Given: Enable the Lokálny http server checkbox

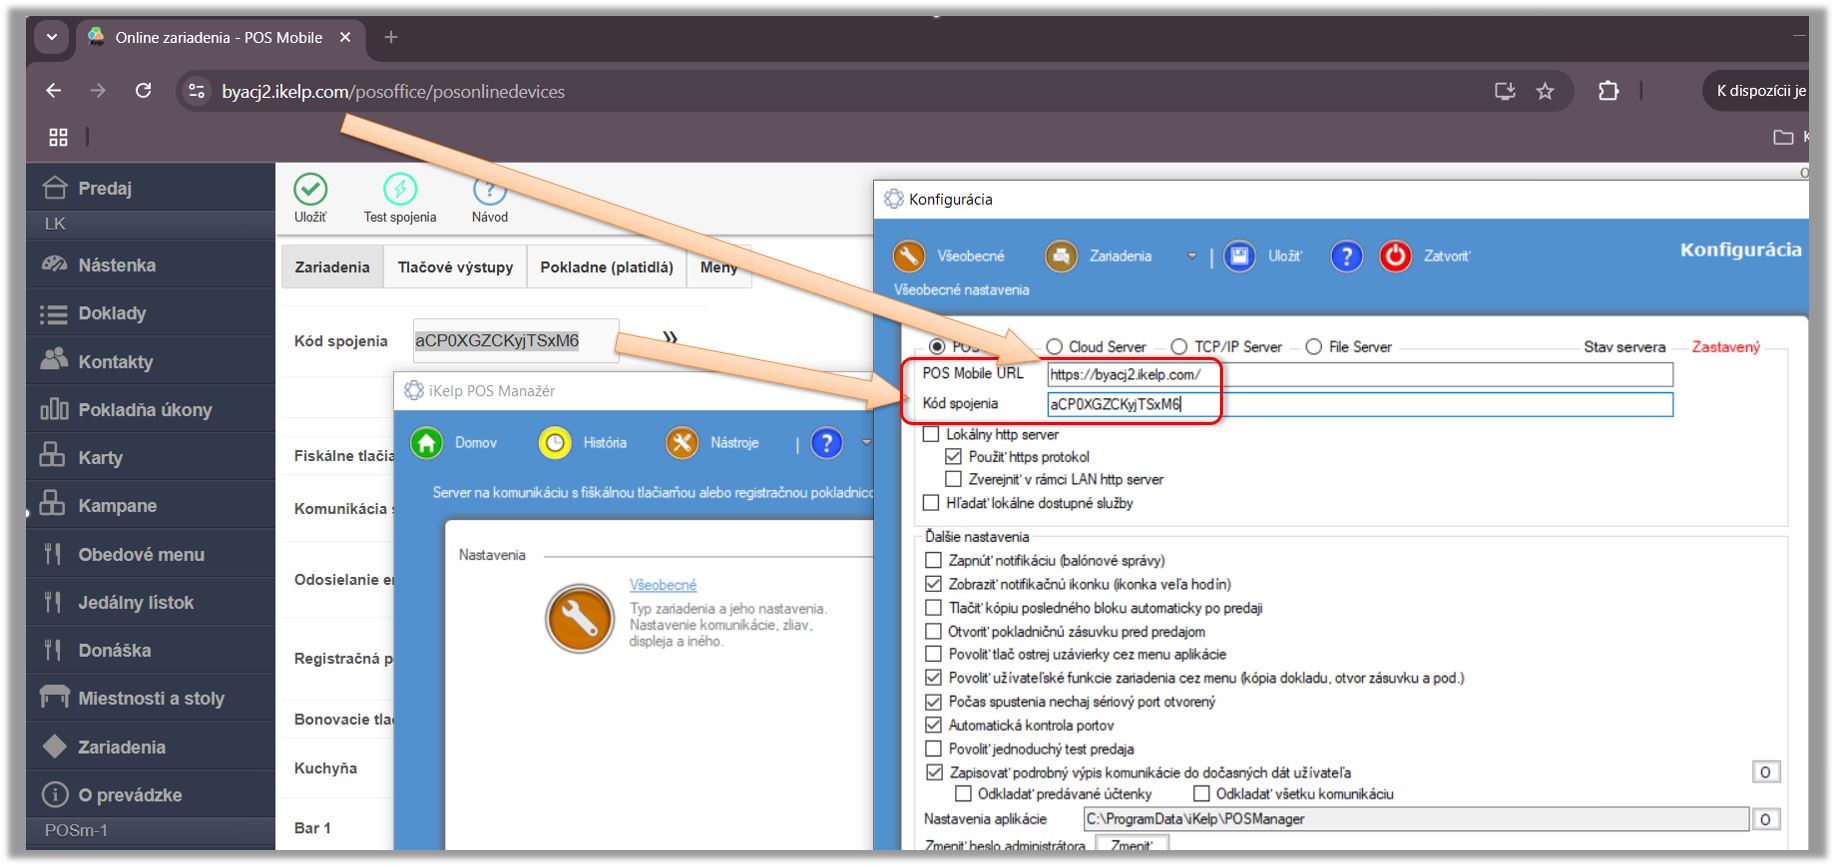Looking at the screenshot, I should 932,434.
